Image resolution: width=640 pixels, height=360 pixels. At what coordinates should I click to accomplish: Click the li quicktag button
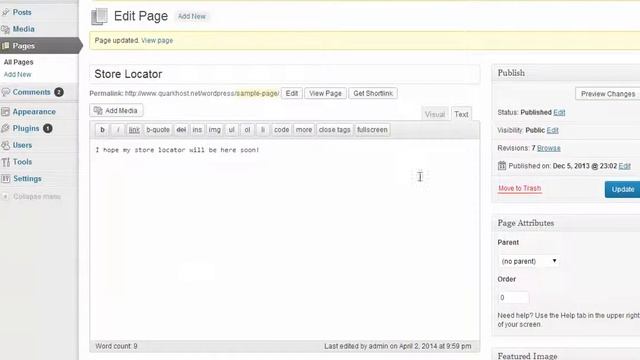pos(262,130)
